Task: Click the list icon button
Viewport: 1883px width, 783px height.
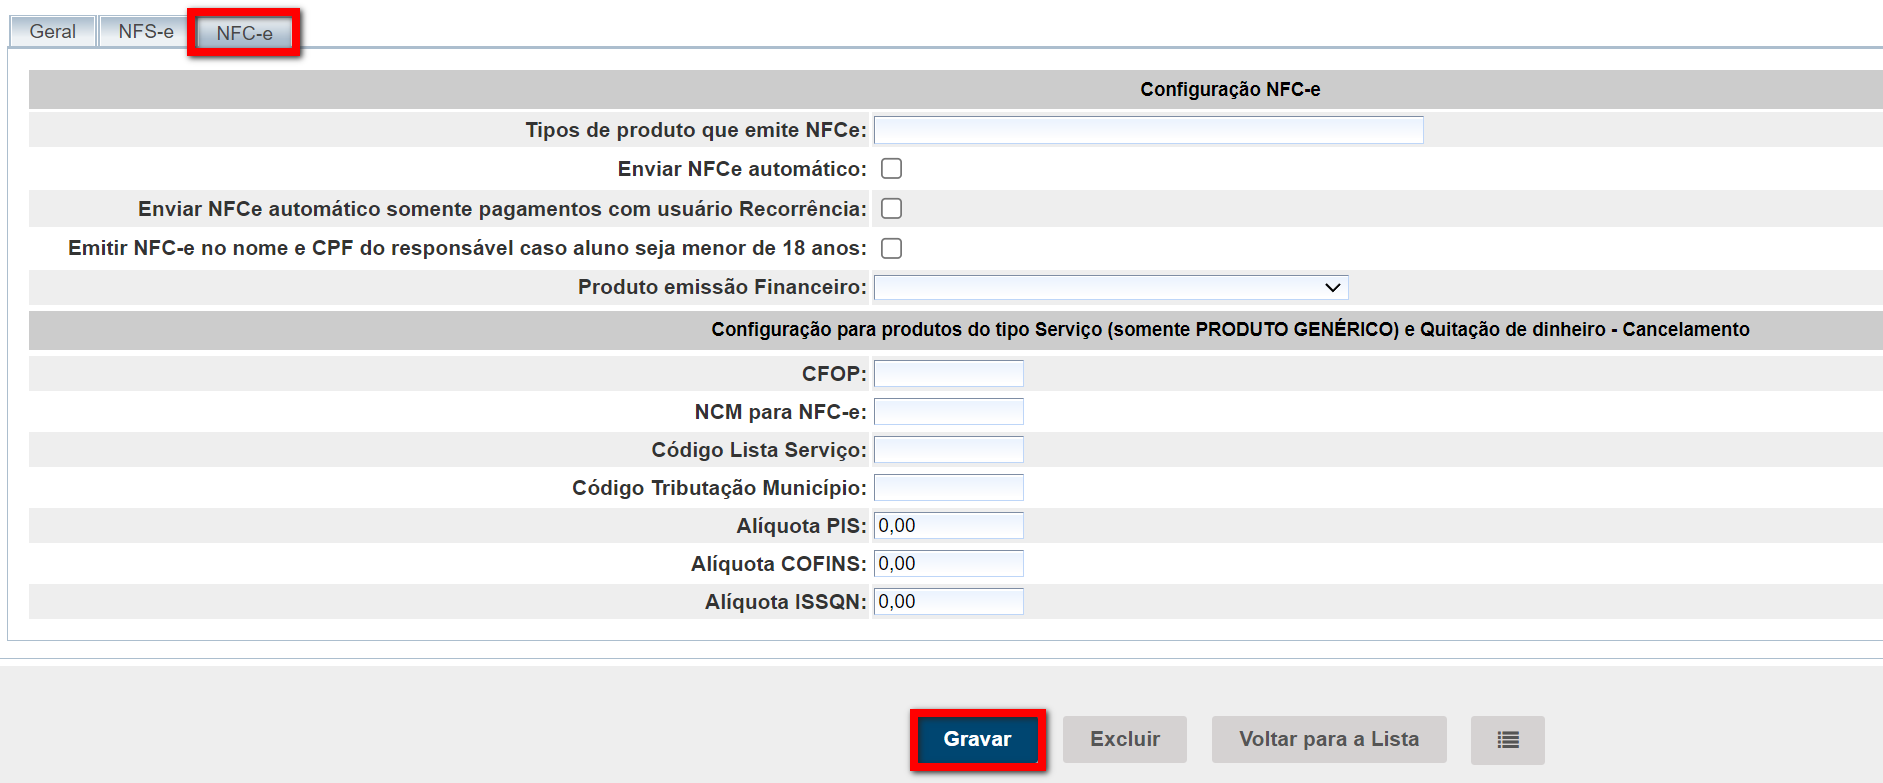Action: [1507, 740]
